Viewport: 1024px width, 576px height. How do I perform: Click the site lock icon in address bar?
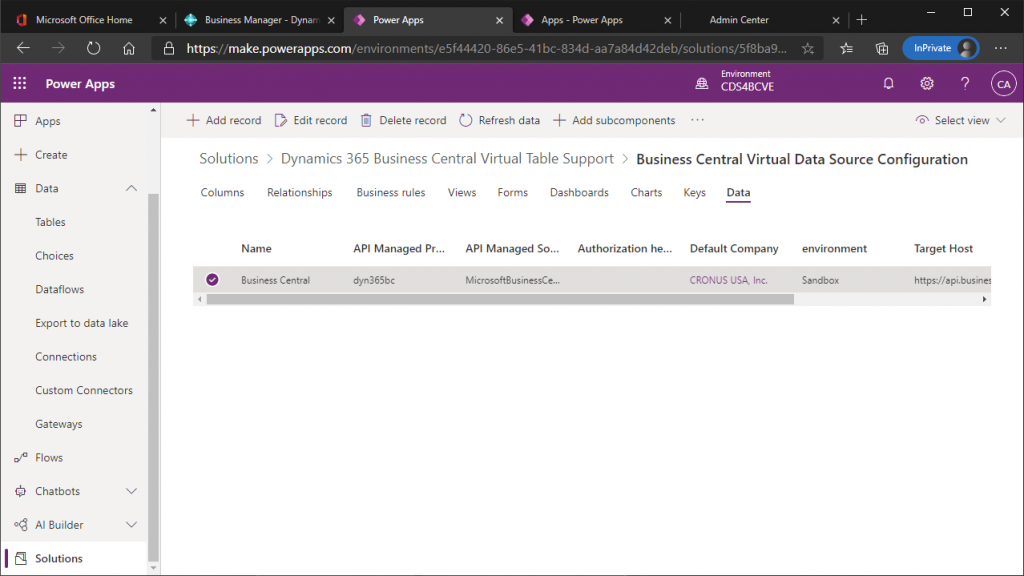point(168,48)
